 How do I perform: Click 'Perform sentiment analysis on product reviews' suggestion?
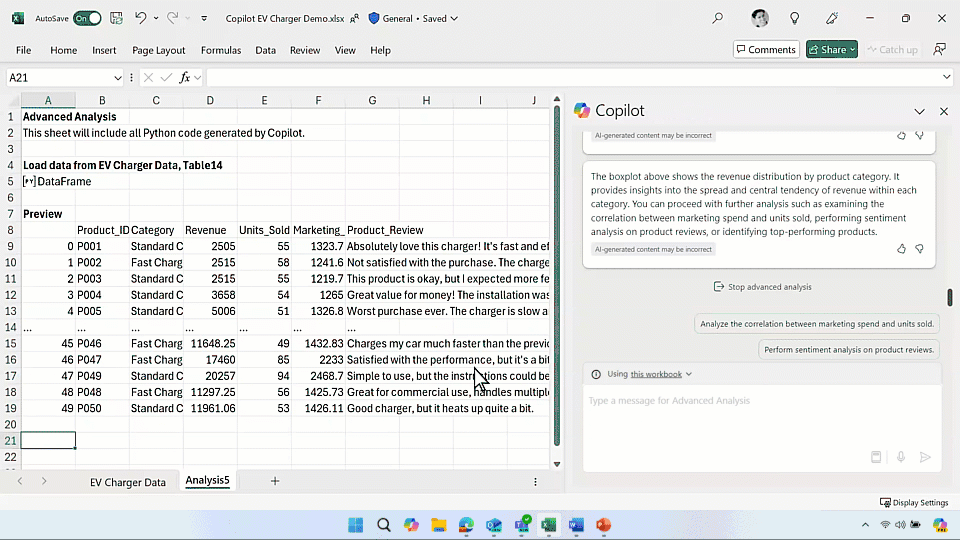tap(848, 349)
